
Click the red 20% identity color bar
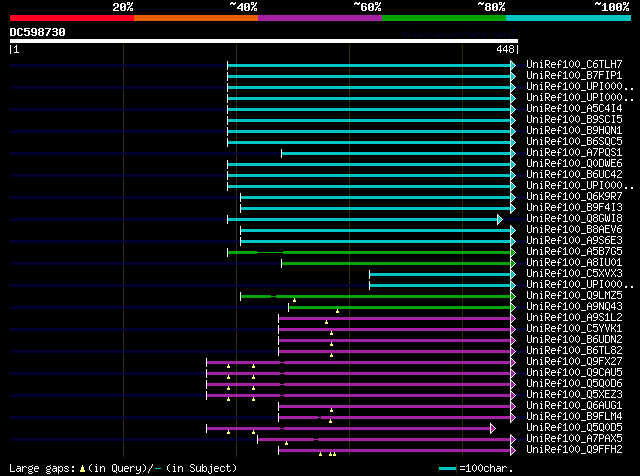pyautogui.click(x=72, y=18)
